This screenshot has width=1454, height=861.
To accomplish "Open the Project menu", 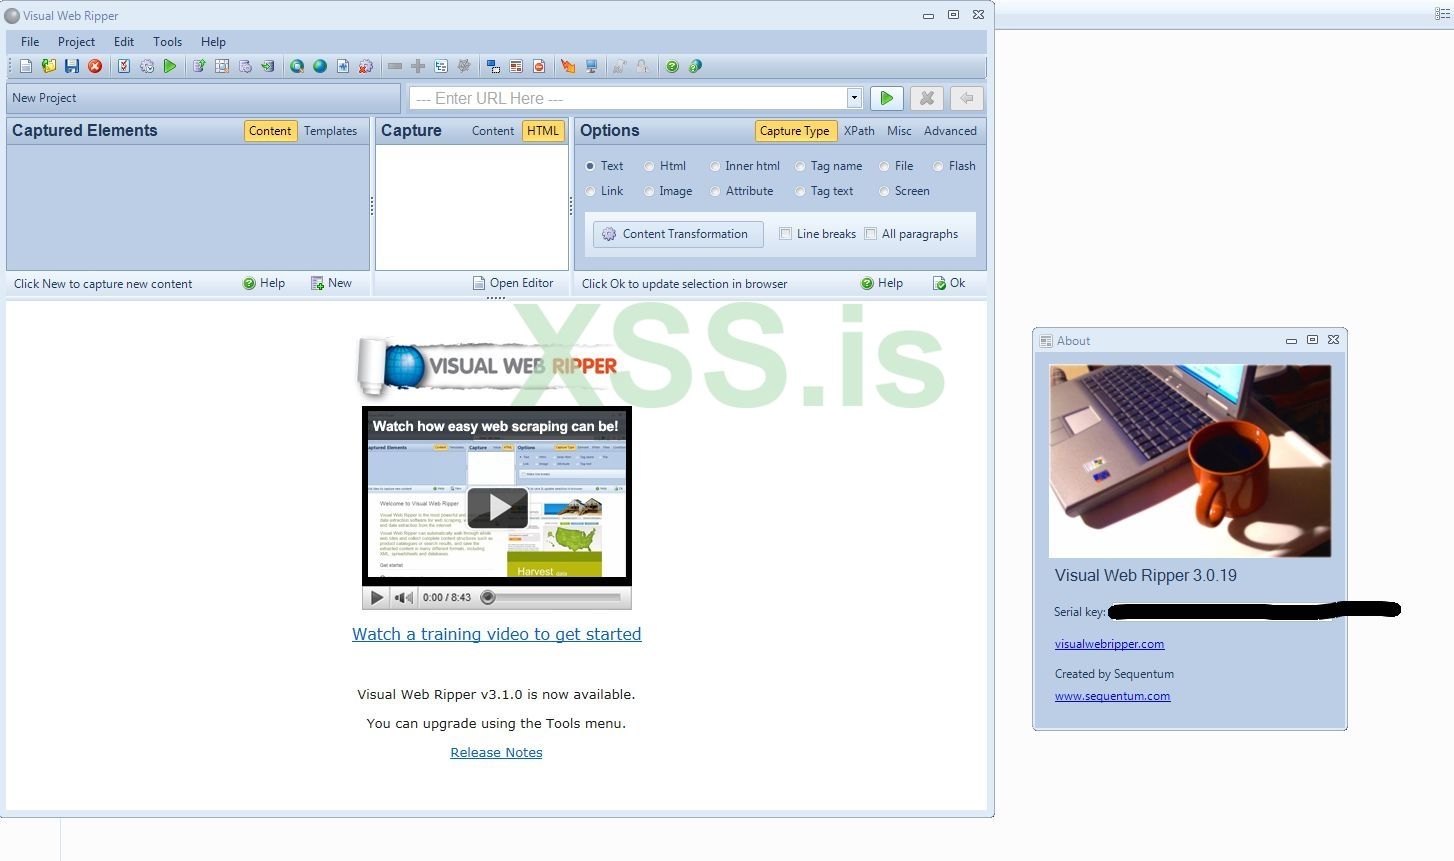I will (x=76, y=42).
